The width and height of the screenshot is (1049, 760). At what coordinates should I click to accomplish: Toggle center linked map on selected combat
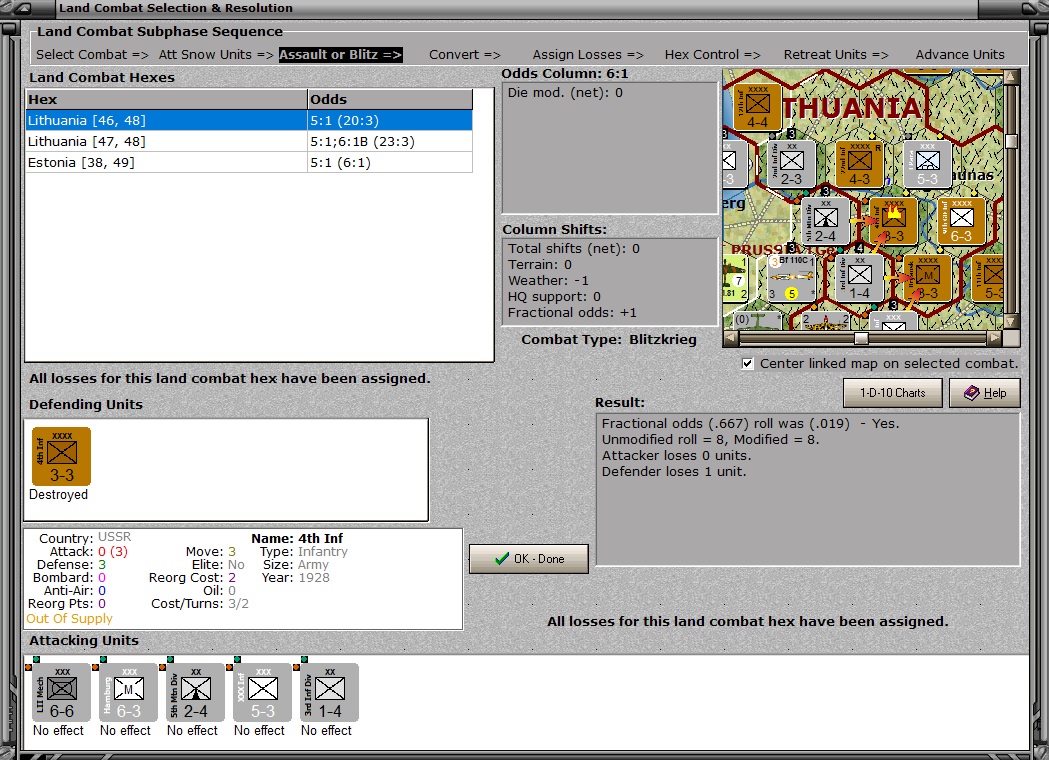[748, 364]
